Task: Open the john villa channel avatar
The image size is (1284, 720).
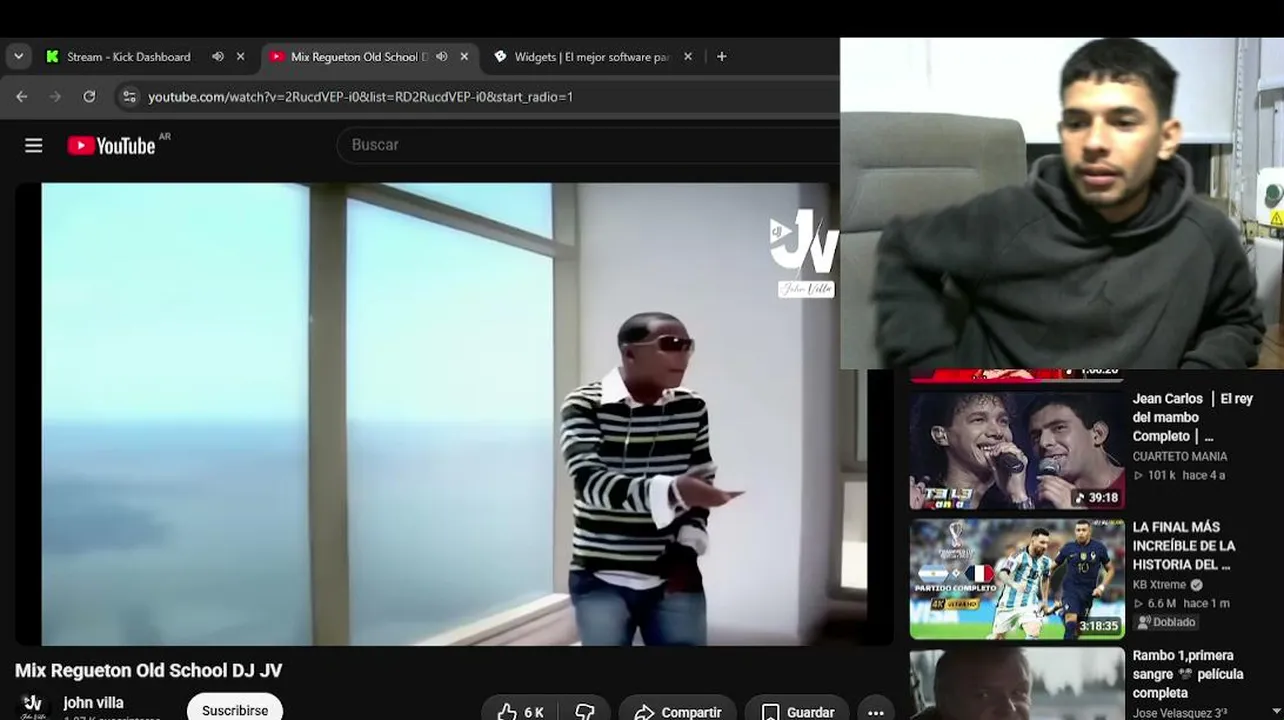Action: click(x=33, y=706)
